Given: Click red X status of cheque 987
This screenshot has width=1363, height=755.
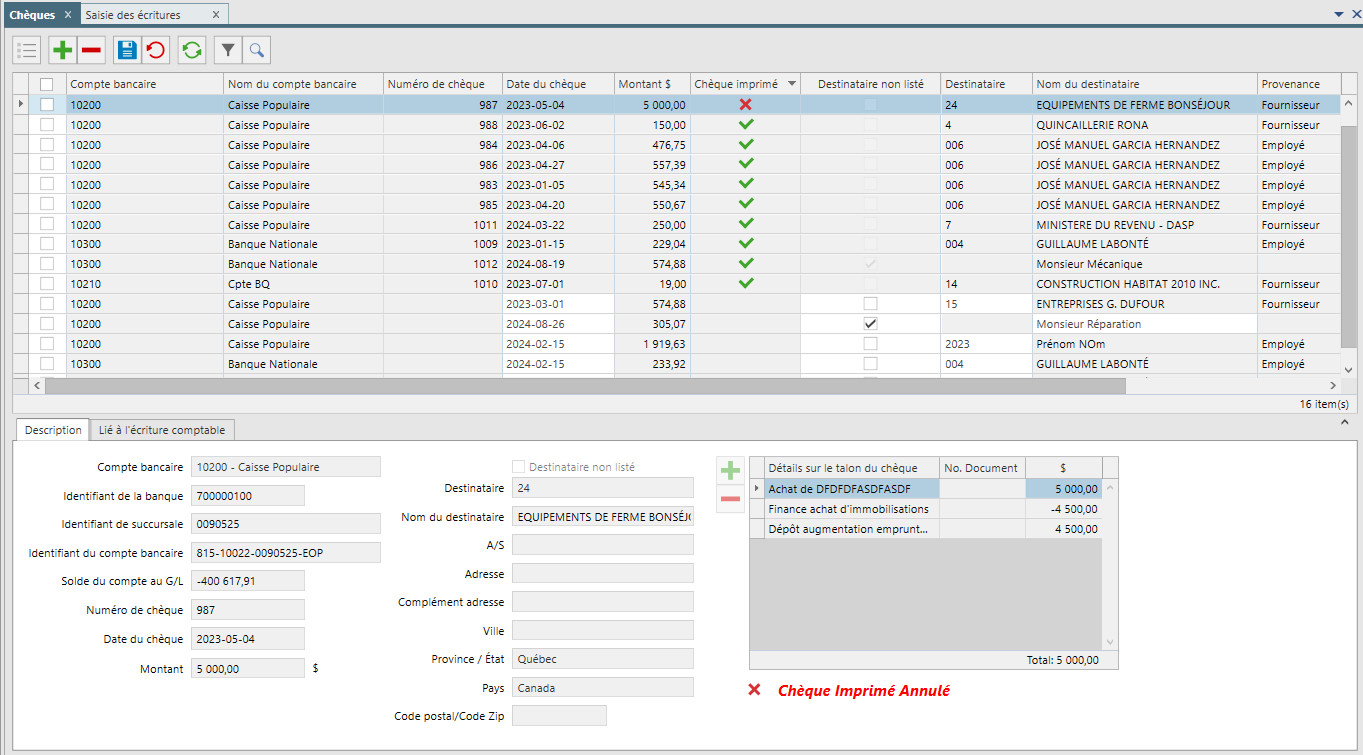Looking at the screenshot, I should point(745,105).
